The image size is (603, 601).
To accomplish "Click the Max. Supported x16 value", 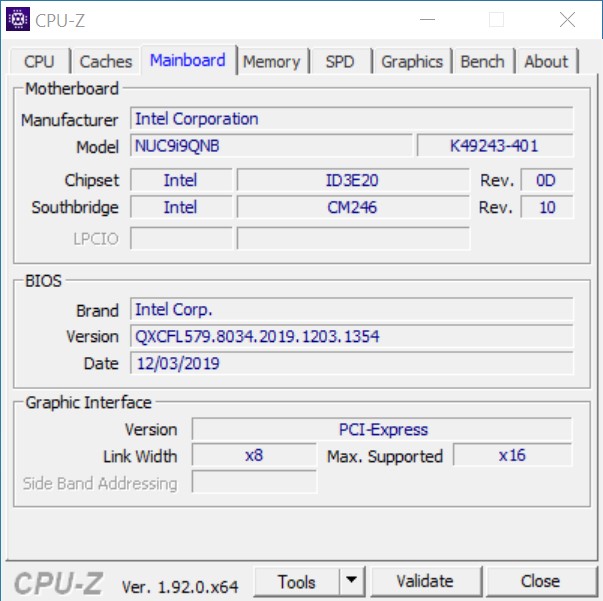I will 512,455.
